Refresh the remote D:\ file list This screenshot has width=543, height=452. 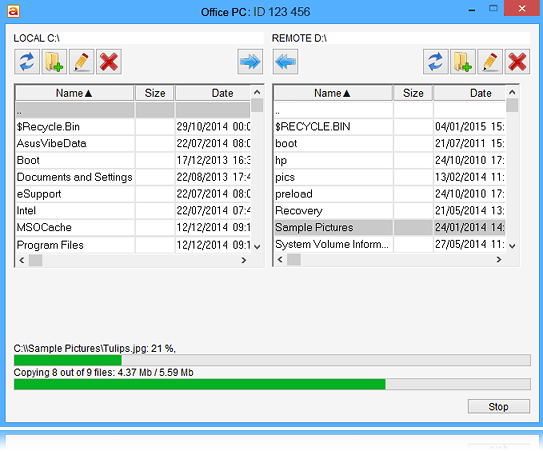pos(436,62)
